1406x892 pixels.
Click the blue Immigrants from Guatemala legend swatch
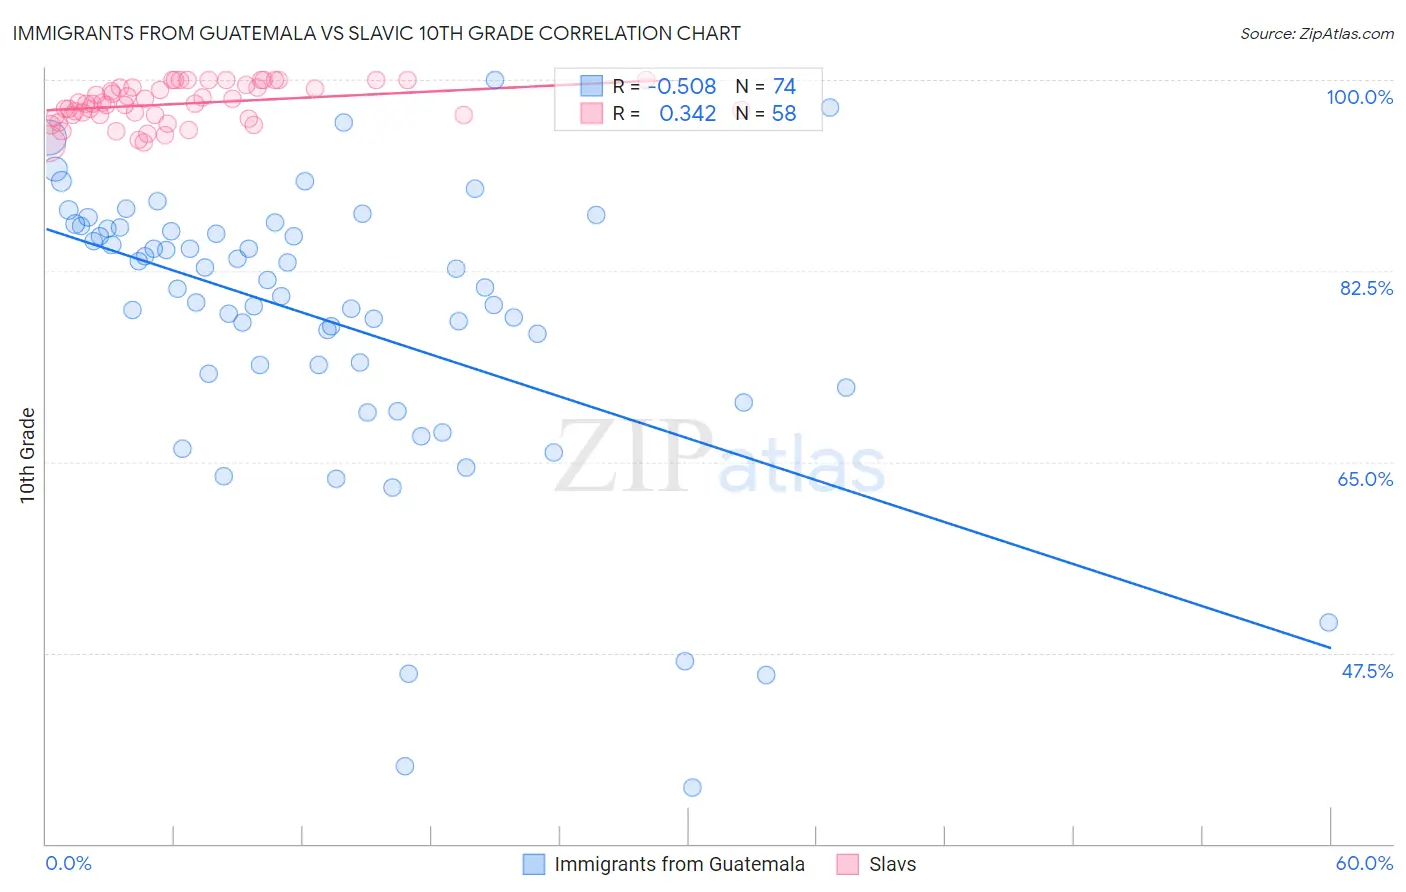(x=534, y=864)
